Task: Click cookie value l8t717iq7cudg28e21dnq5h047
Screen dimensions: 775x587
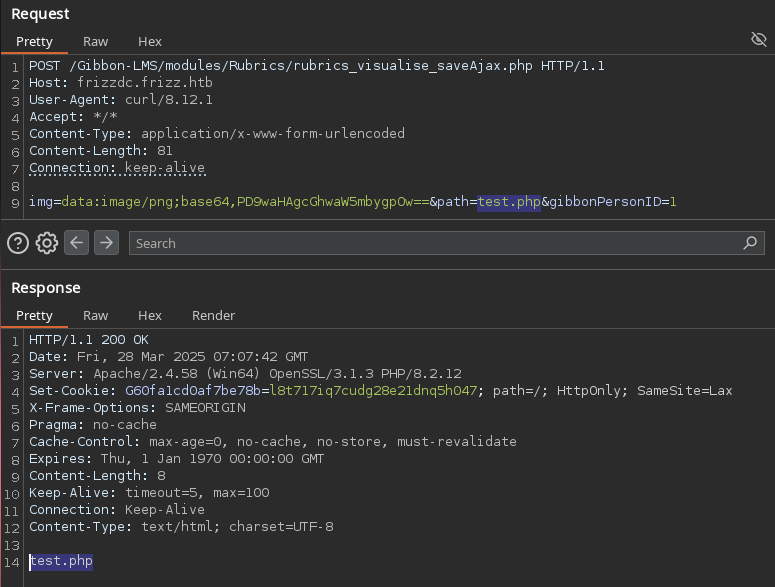Action: pyautogui.click(x=373, y=390)
